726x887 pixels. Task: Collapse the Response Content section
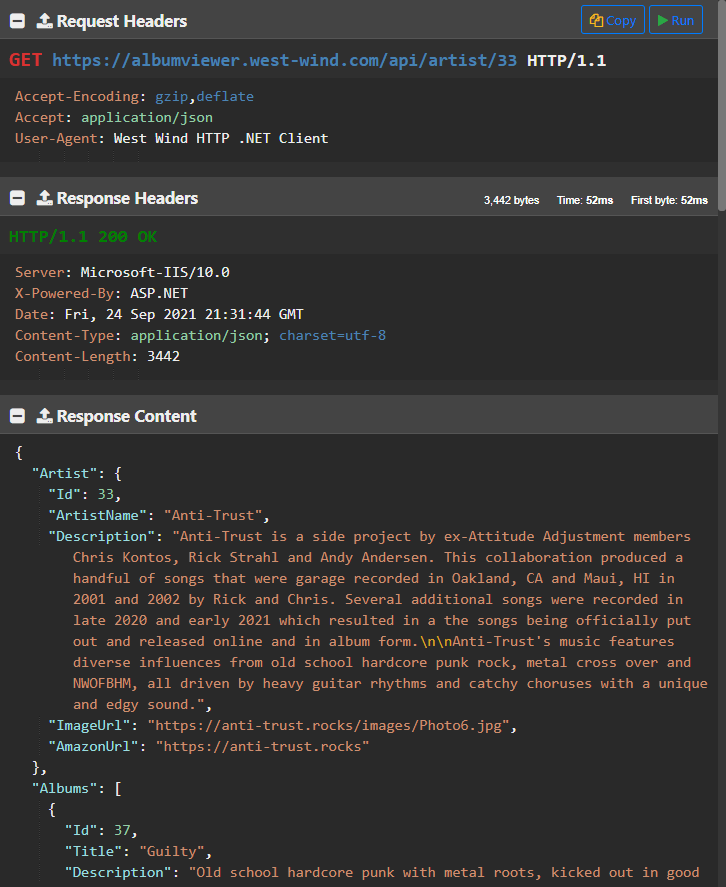point(17,416)
